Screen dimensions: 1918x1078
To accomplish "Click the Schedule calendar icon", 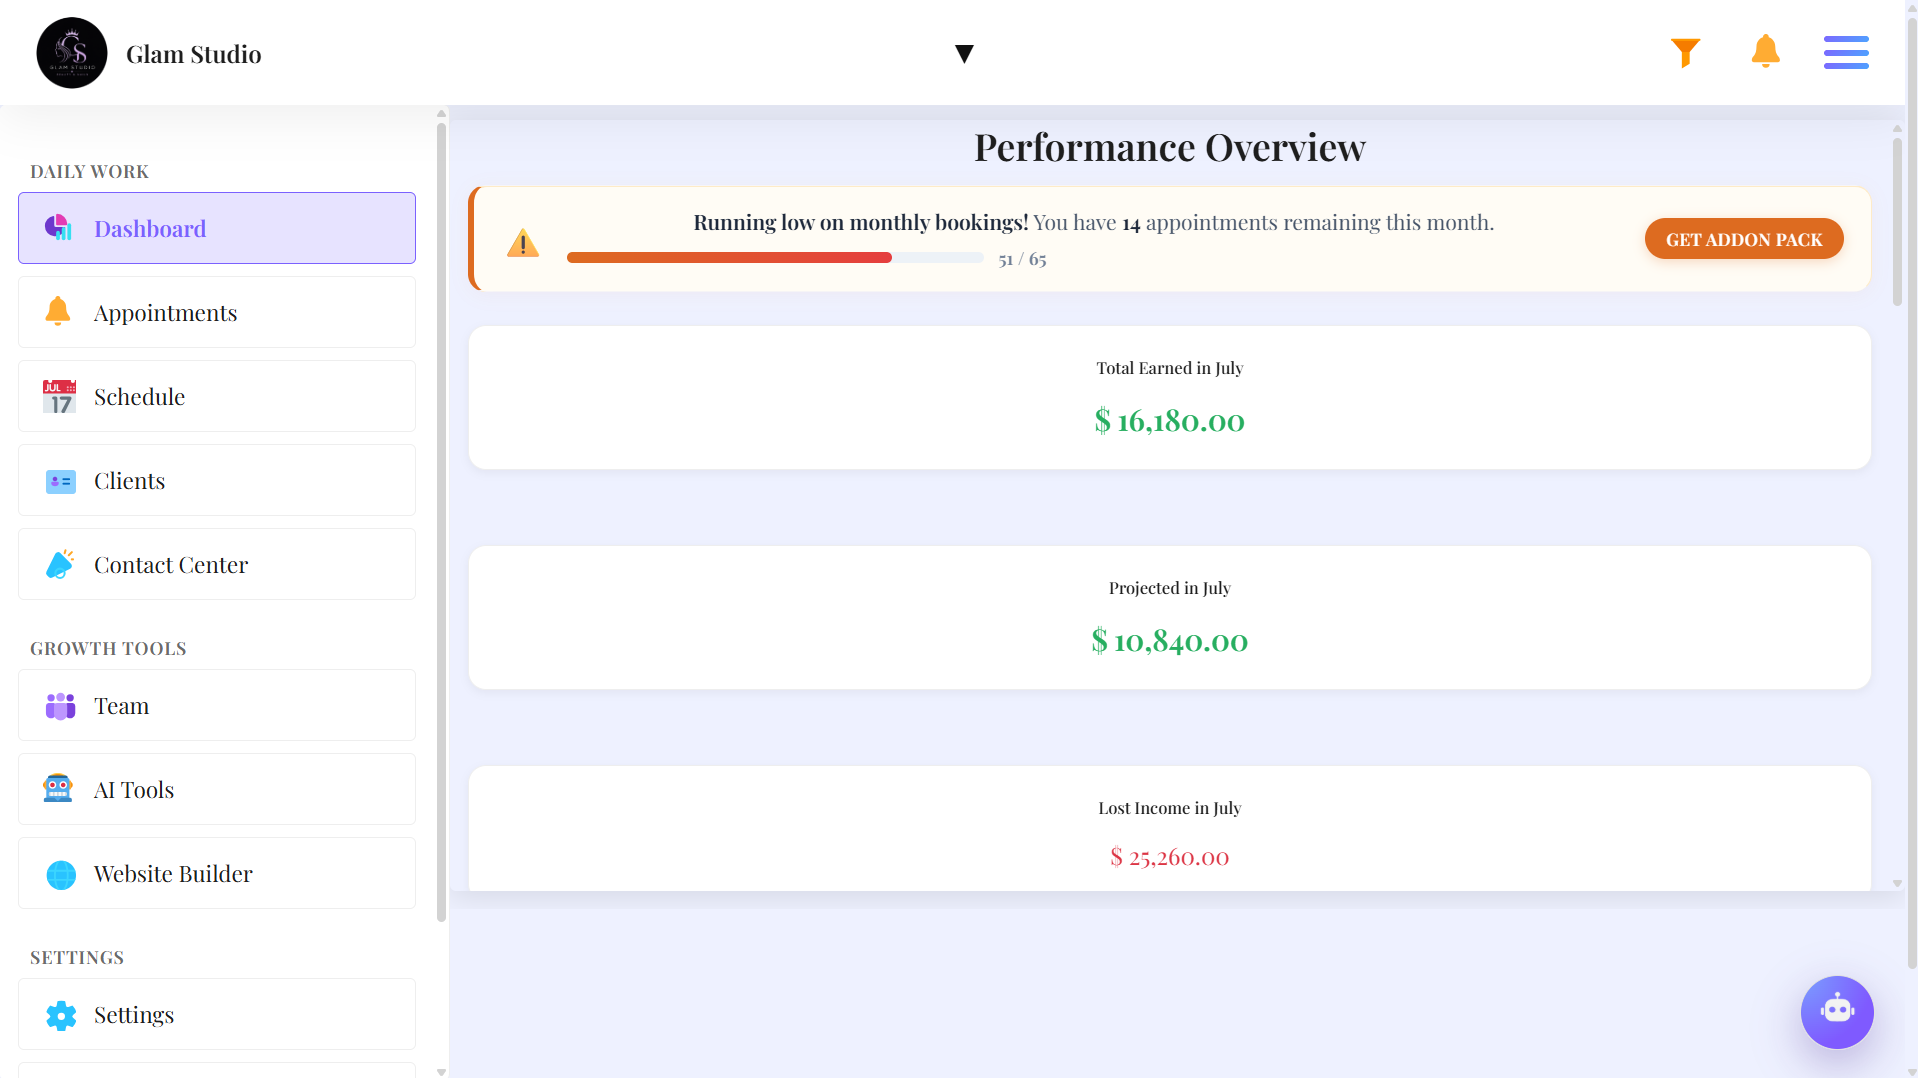I will click(x=59, y=396).
